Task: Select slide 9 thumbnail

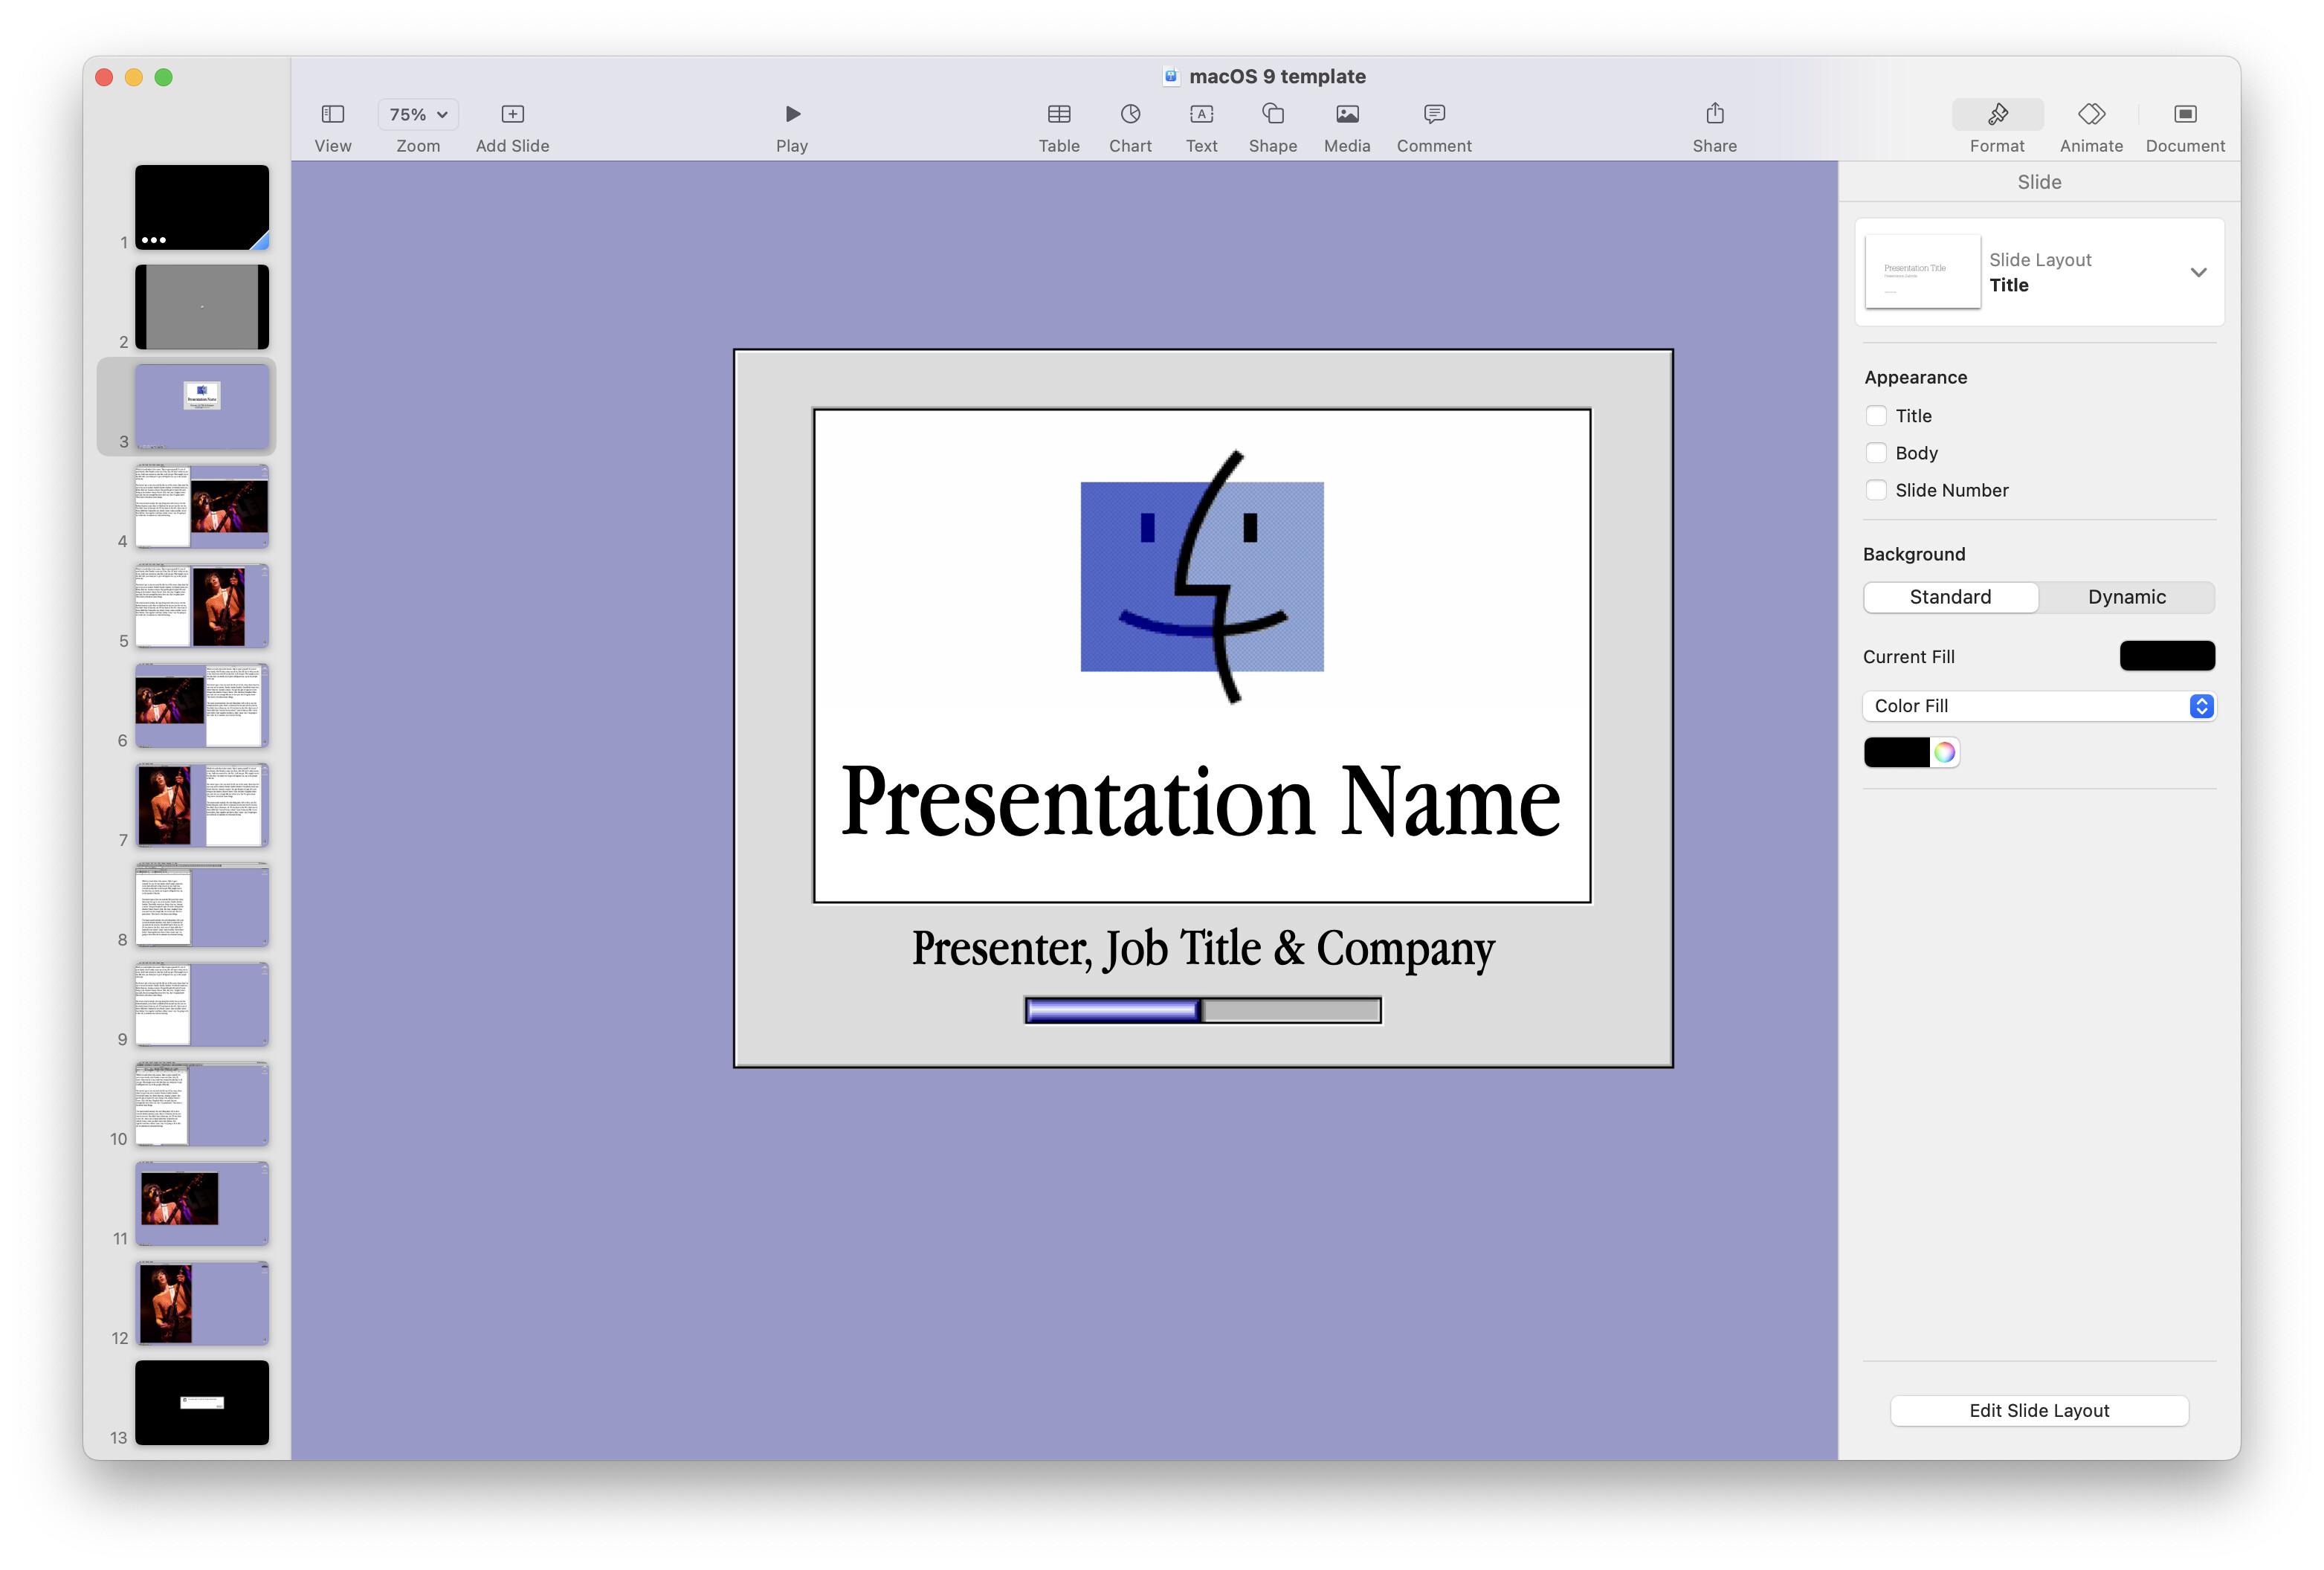Action: pos(202,1004)
